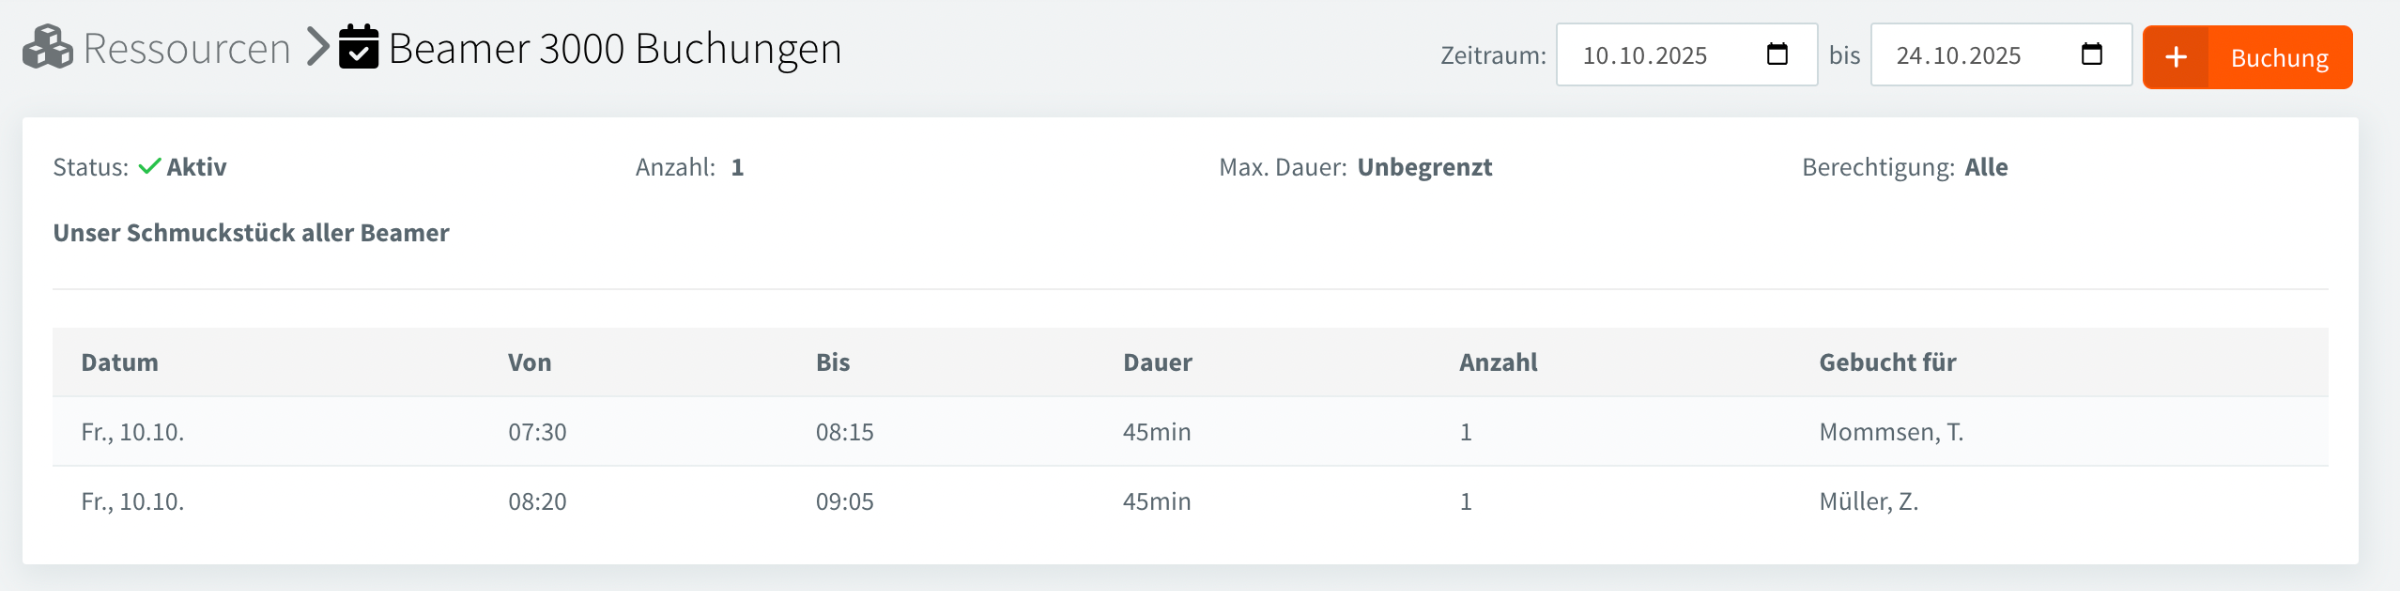Click the Bis column header

833,362
